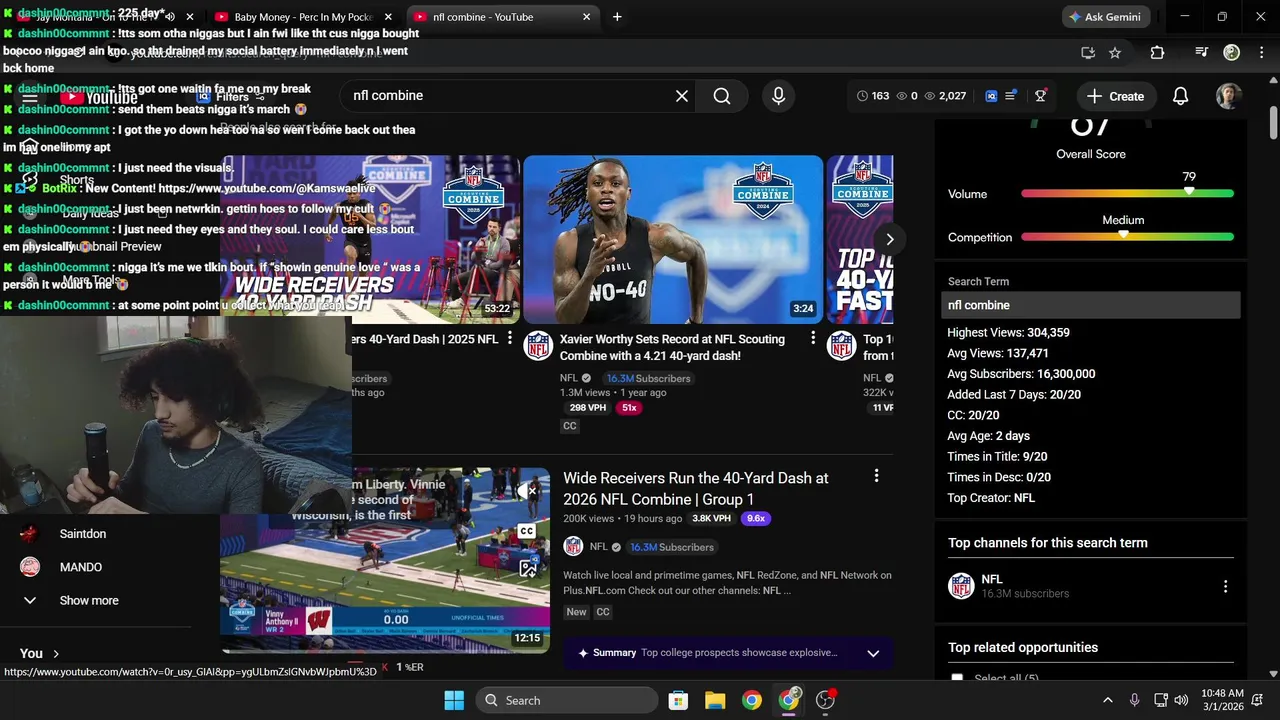Open the vidIQ thumbnail image icon on preview
This screenshot has height=720, width=1280.
tap(528, 569)
